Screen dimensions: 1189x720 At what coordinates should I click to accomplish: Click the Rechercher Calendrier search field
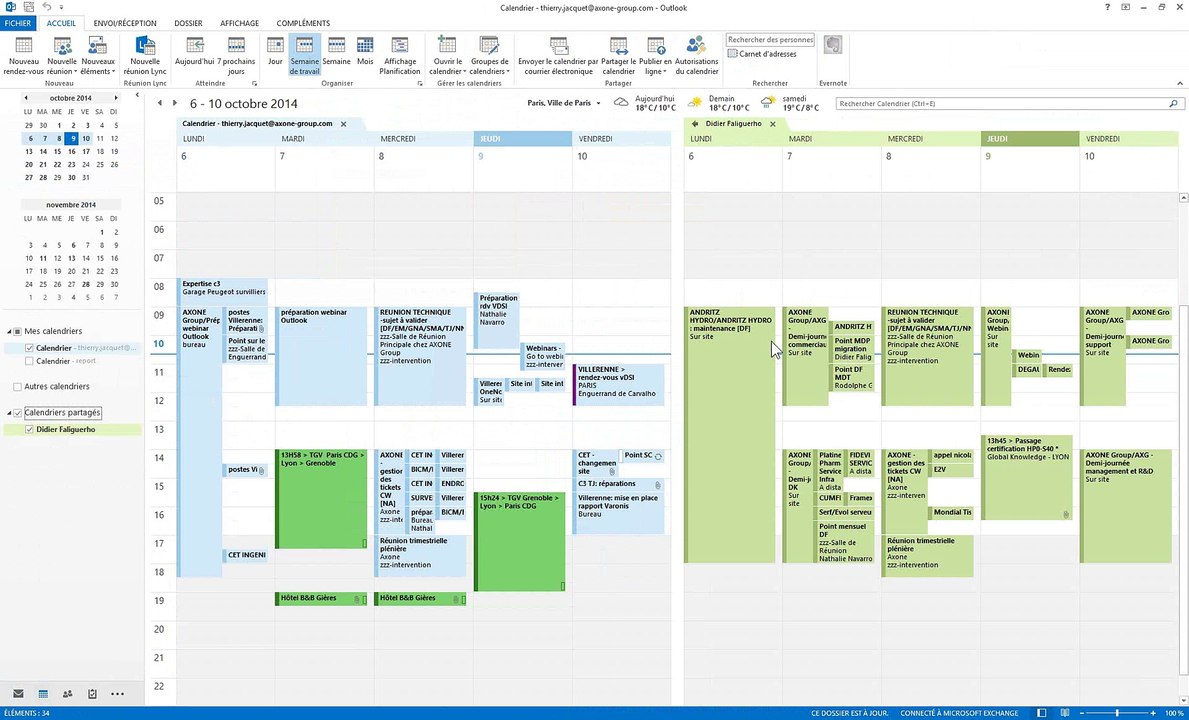pos(1001,103)
